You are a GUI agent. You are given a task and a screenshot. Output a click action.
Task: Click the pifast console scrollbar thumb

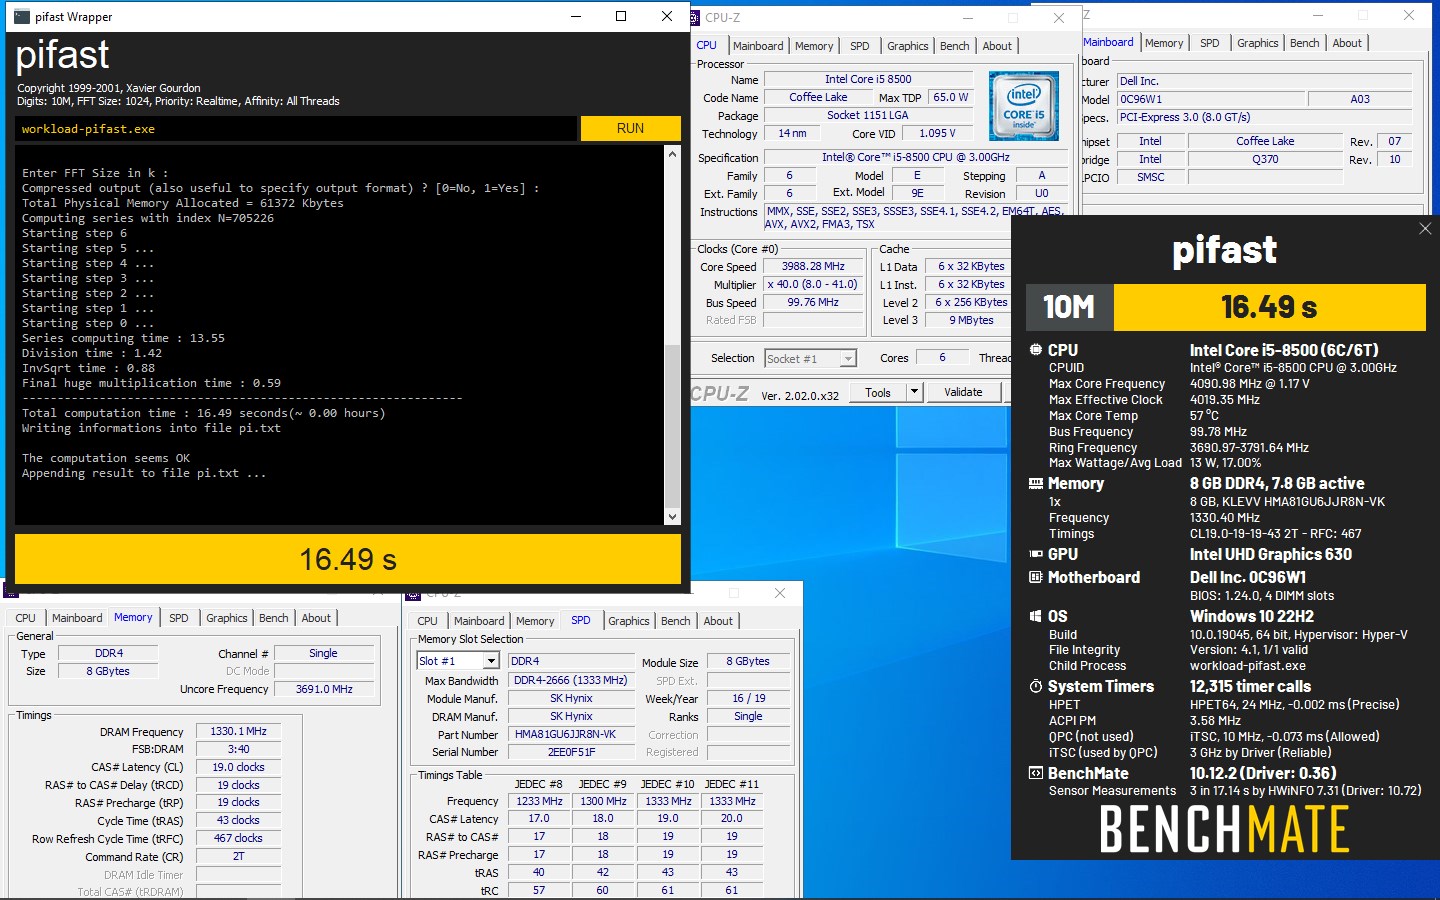[672, 425]
